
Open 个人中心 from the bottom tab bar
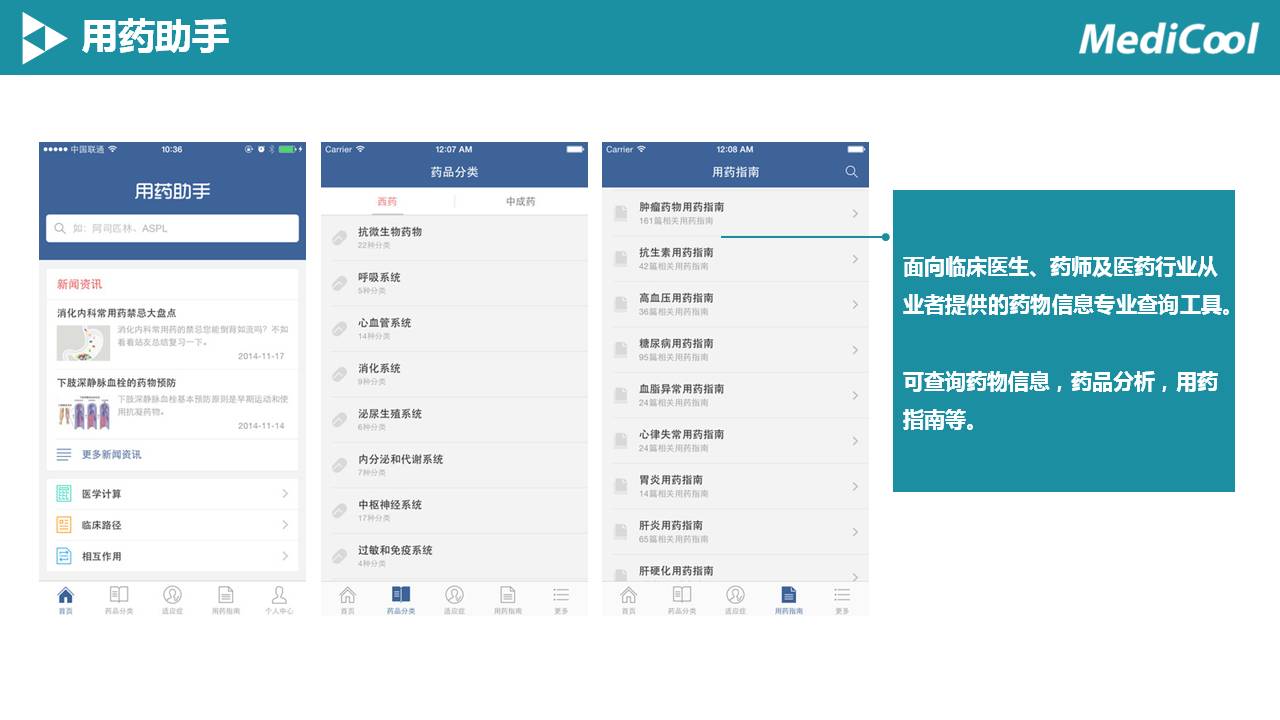pyautogui.click(x=279, y=598)
